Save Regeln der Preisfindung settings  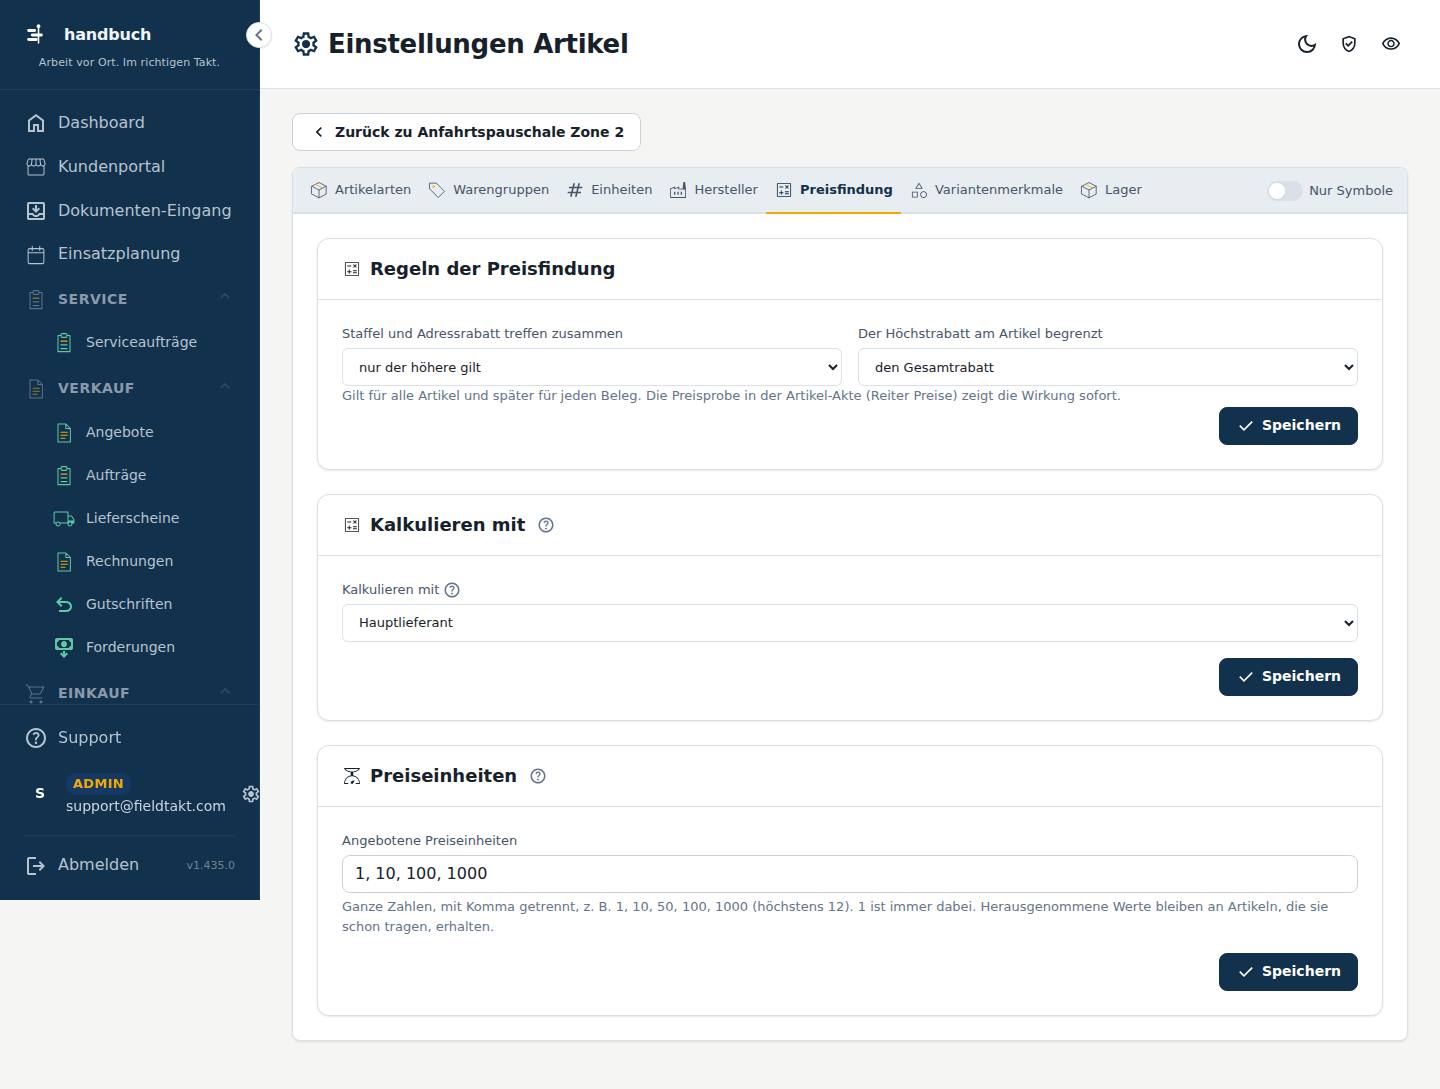(x=1288, y=426)
